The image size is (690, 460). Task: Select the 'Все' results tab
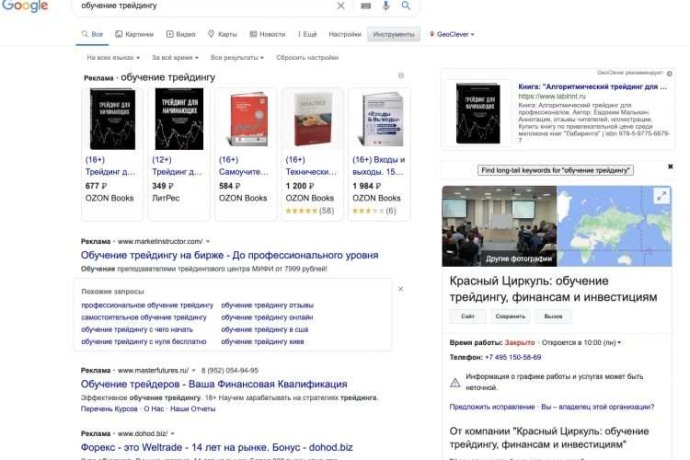pyautogui.click(x=92, y=34)
